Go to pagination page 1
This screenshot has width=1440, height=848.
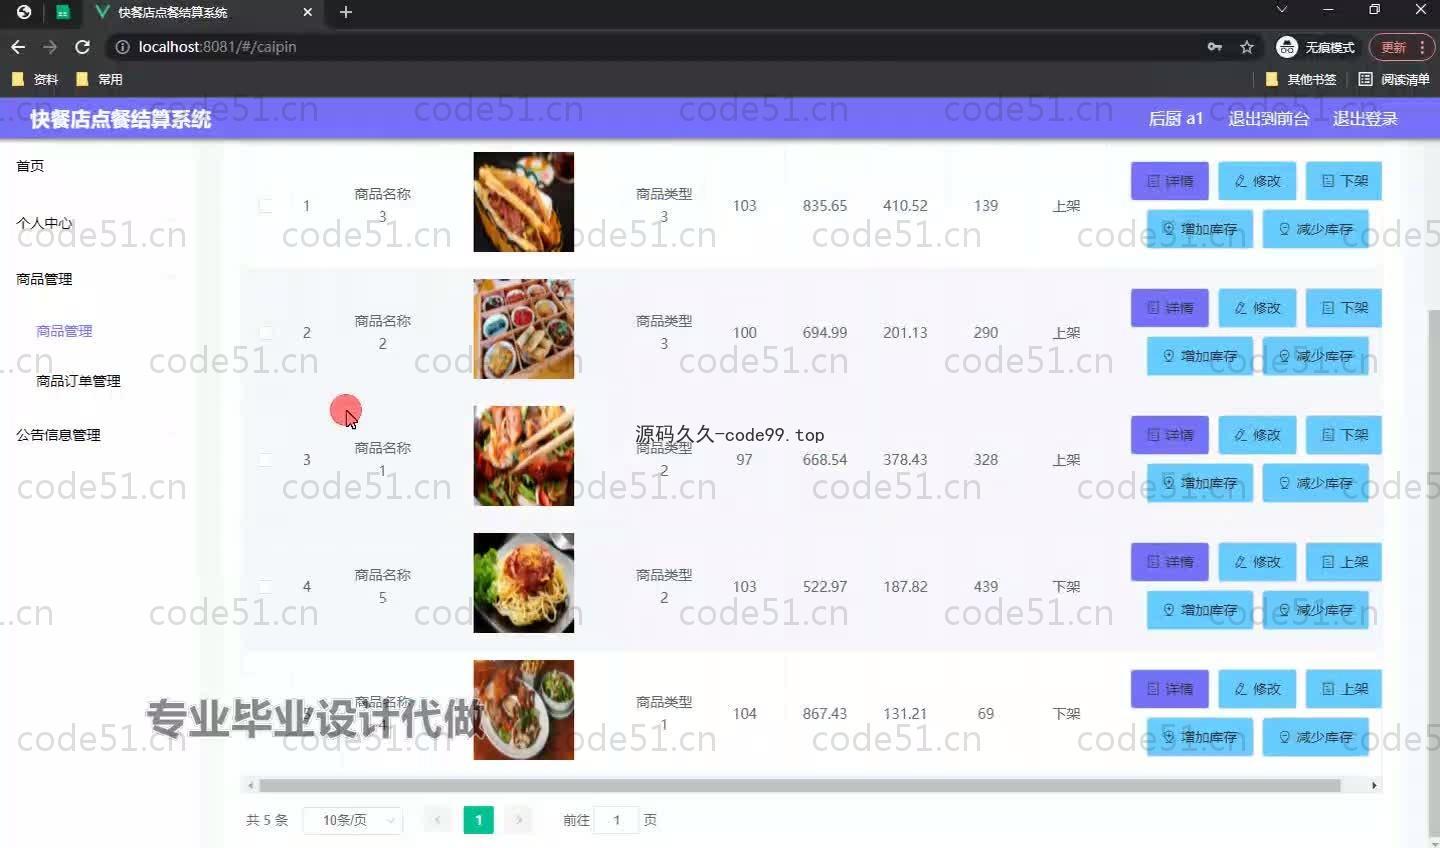pos(478,820)
